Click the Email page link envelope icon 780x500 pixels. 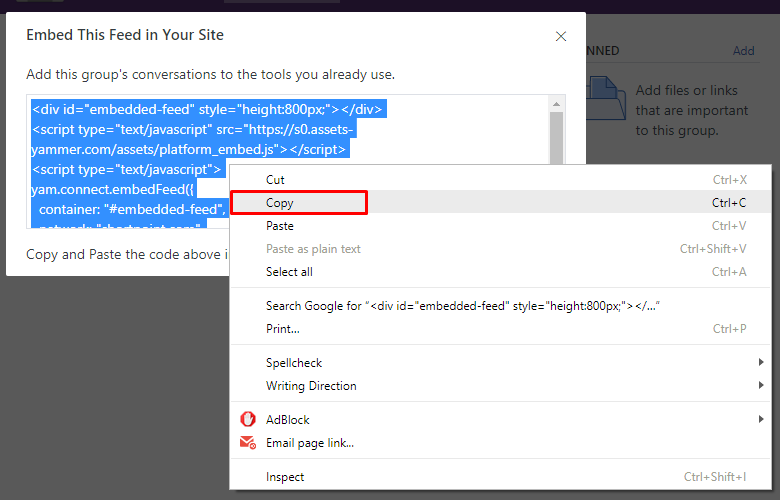pyautogui.click(x=248, y=442)
